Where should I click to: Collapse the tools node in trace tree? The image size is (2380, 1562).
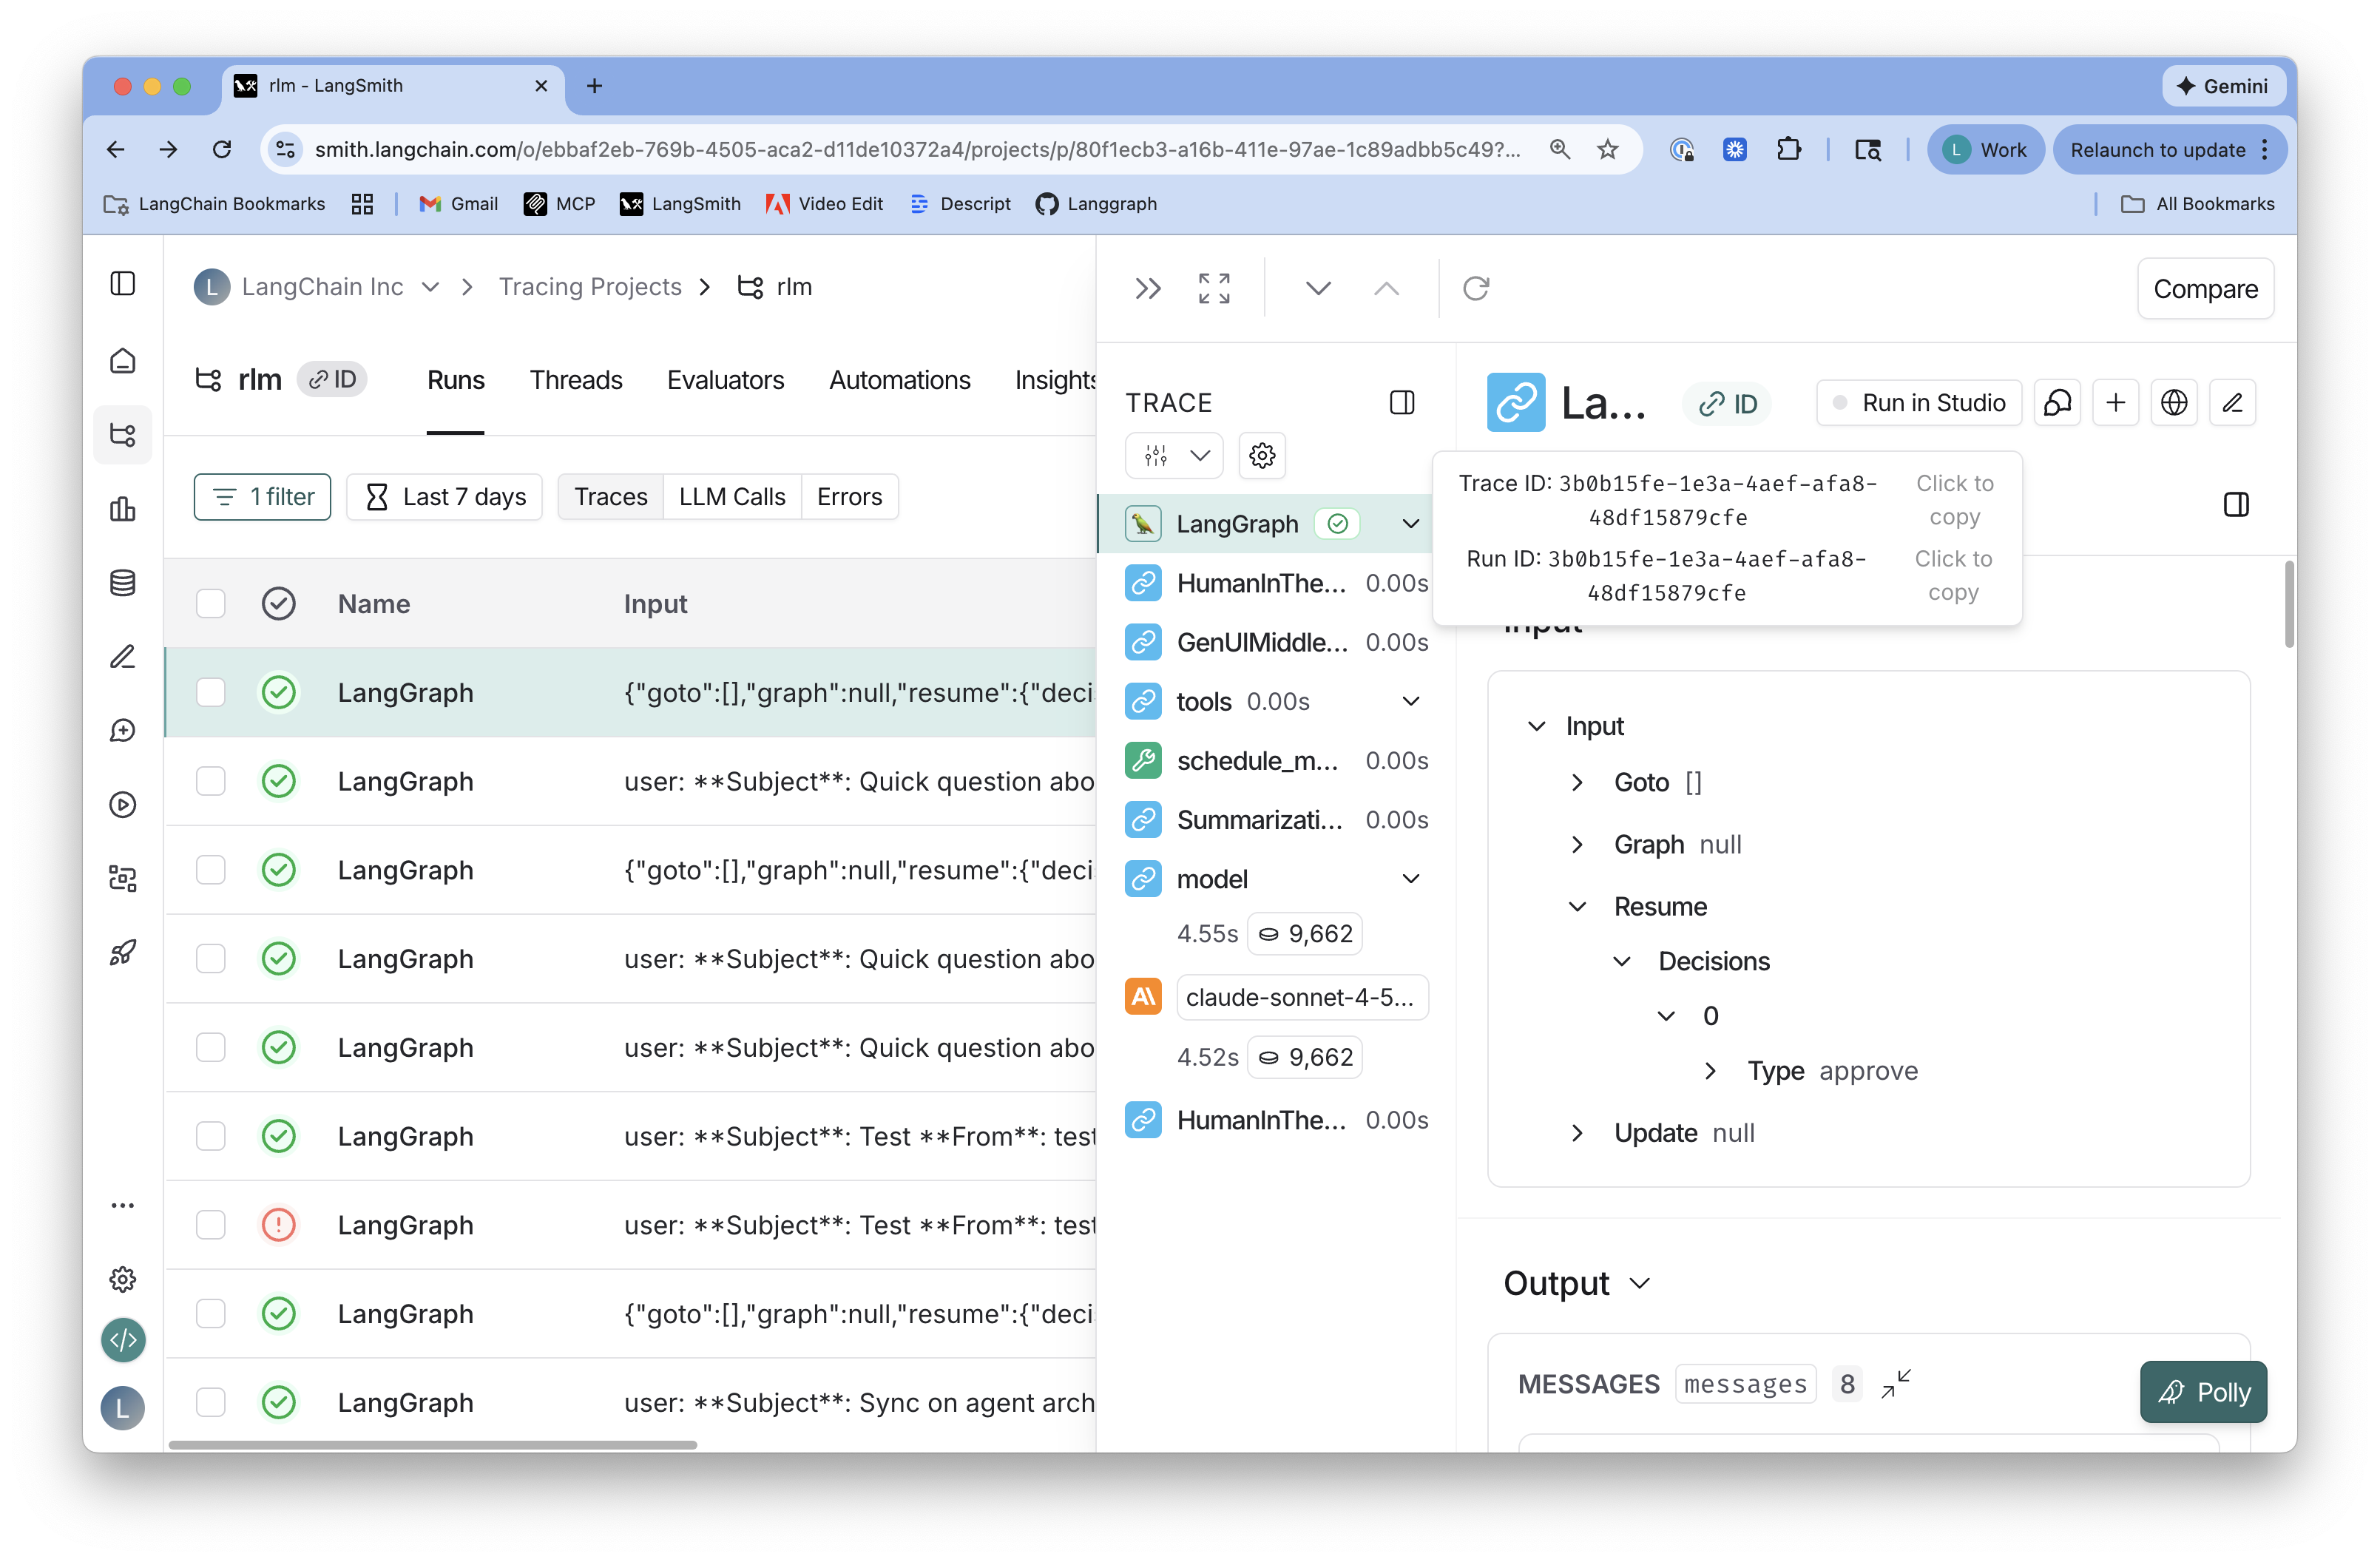click(1411, 701)
